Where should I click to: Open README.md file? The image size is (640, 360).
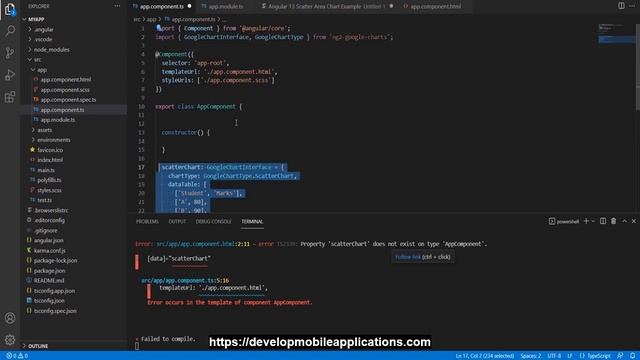[x=49, y=280]
